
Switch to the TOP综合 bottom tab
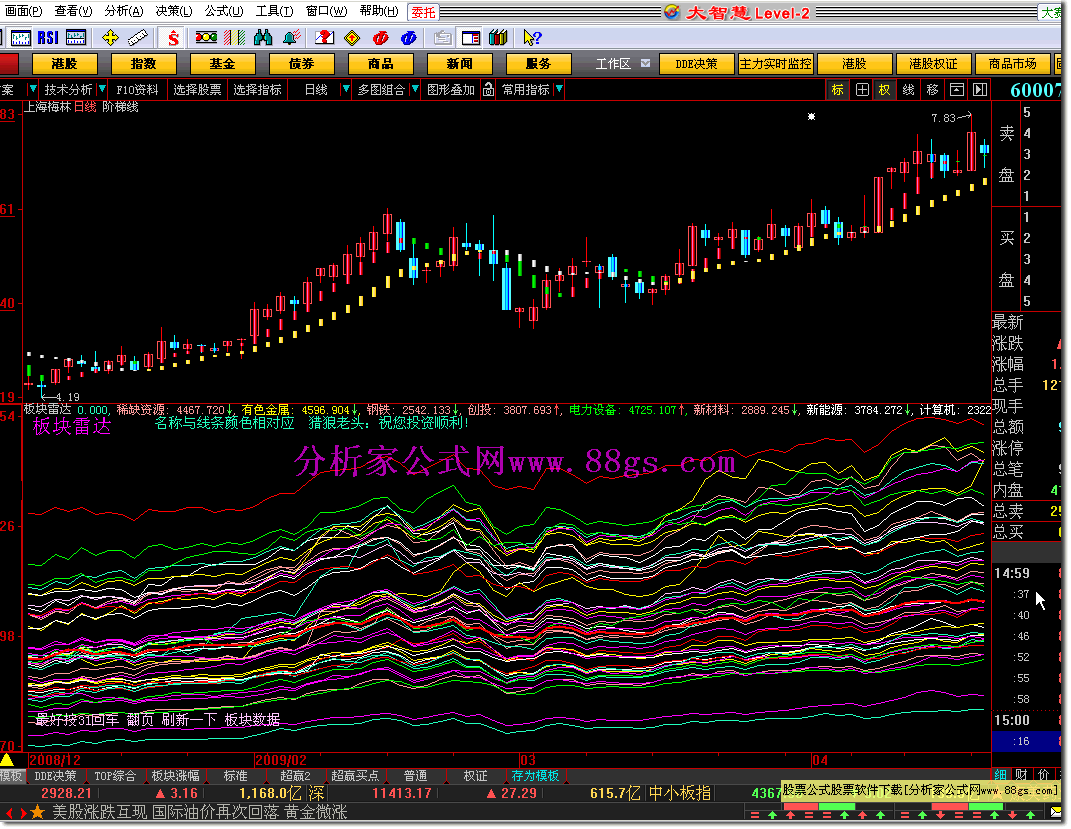[115, 776]
